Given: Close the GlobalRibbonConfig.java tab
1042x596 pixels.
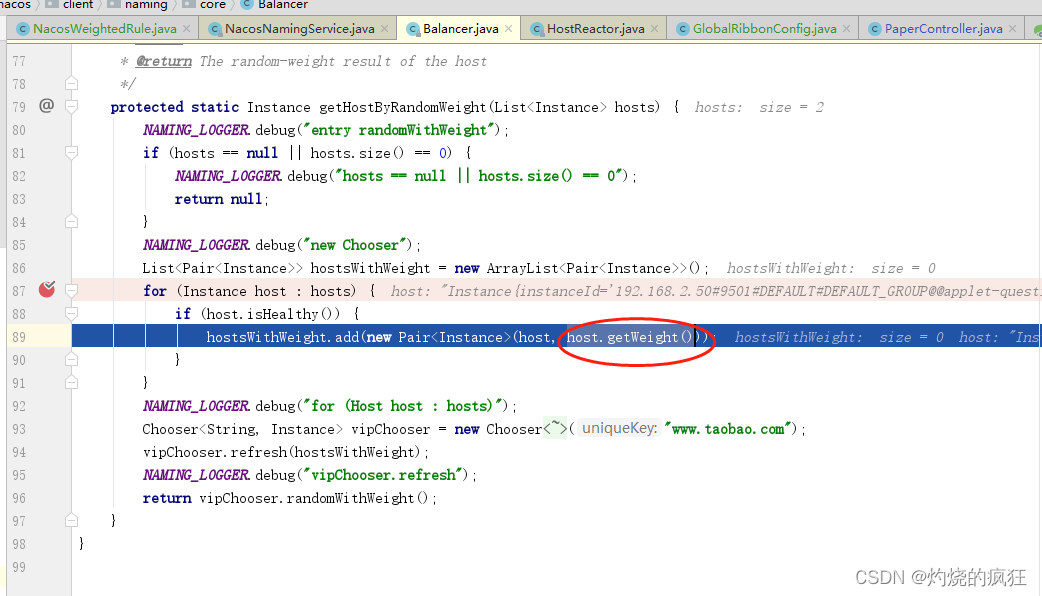Looking at the screenshot, I should (847, 29).
